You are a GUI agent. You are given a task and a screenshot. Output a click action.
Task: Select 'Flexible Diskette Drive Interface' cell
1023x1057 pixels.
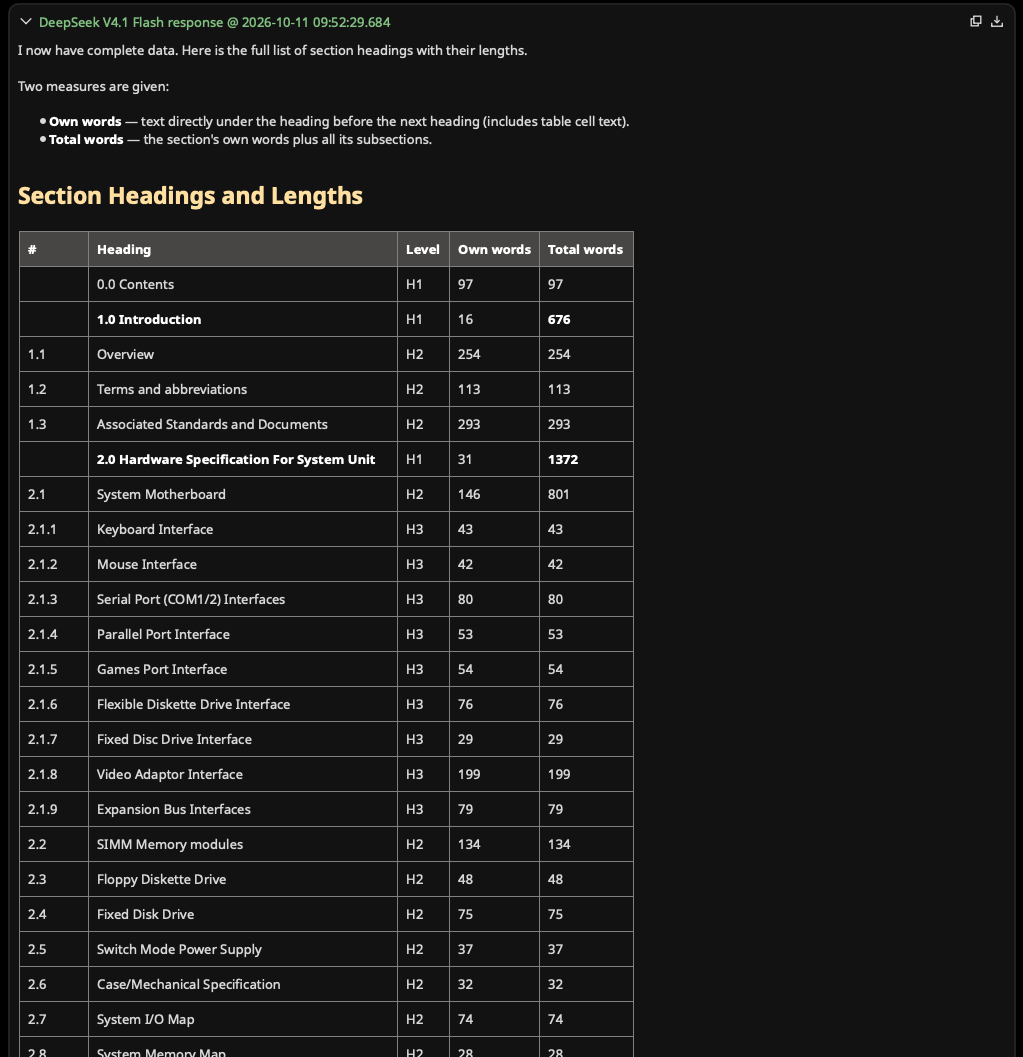click(x=243, y=705)
